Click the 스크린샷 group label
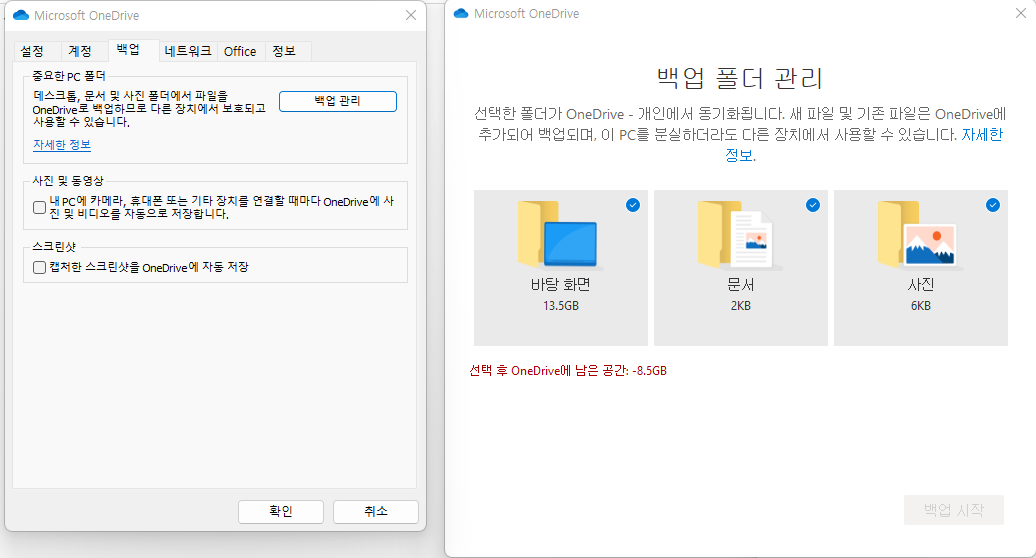This screenshot has height=558, width=1036. pos(54,247)
